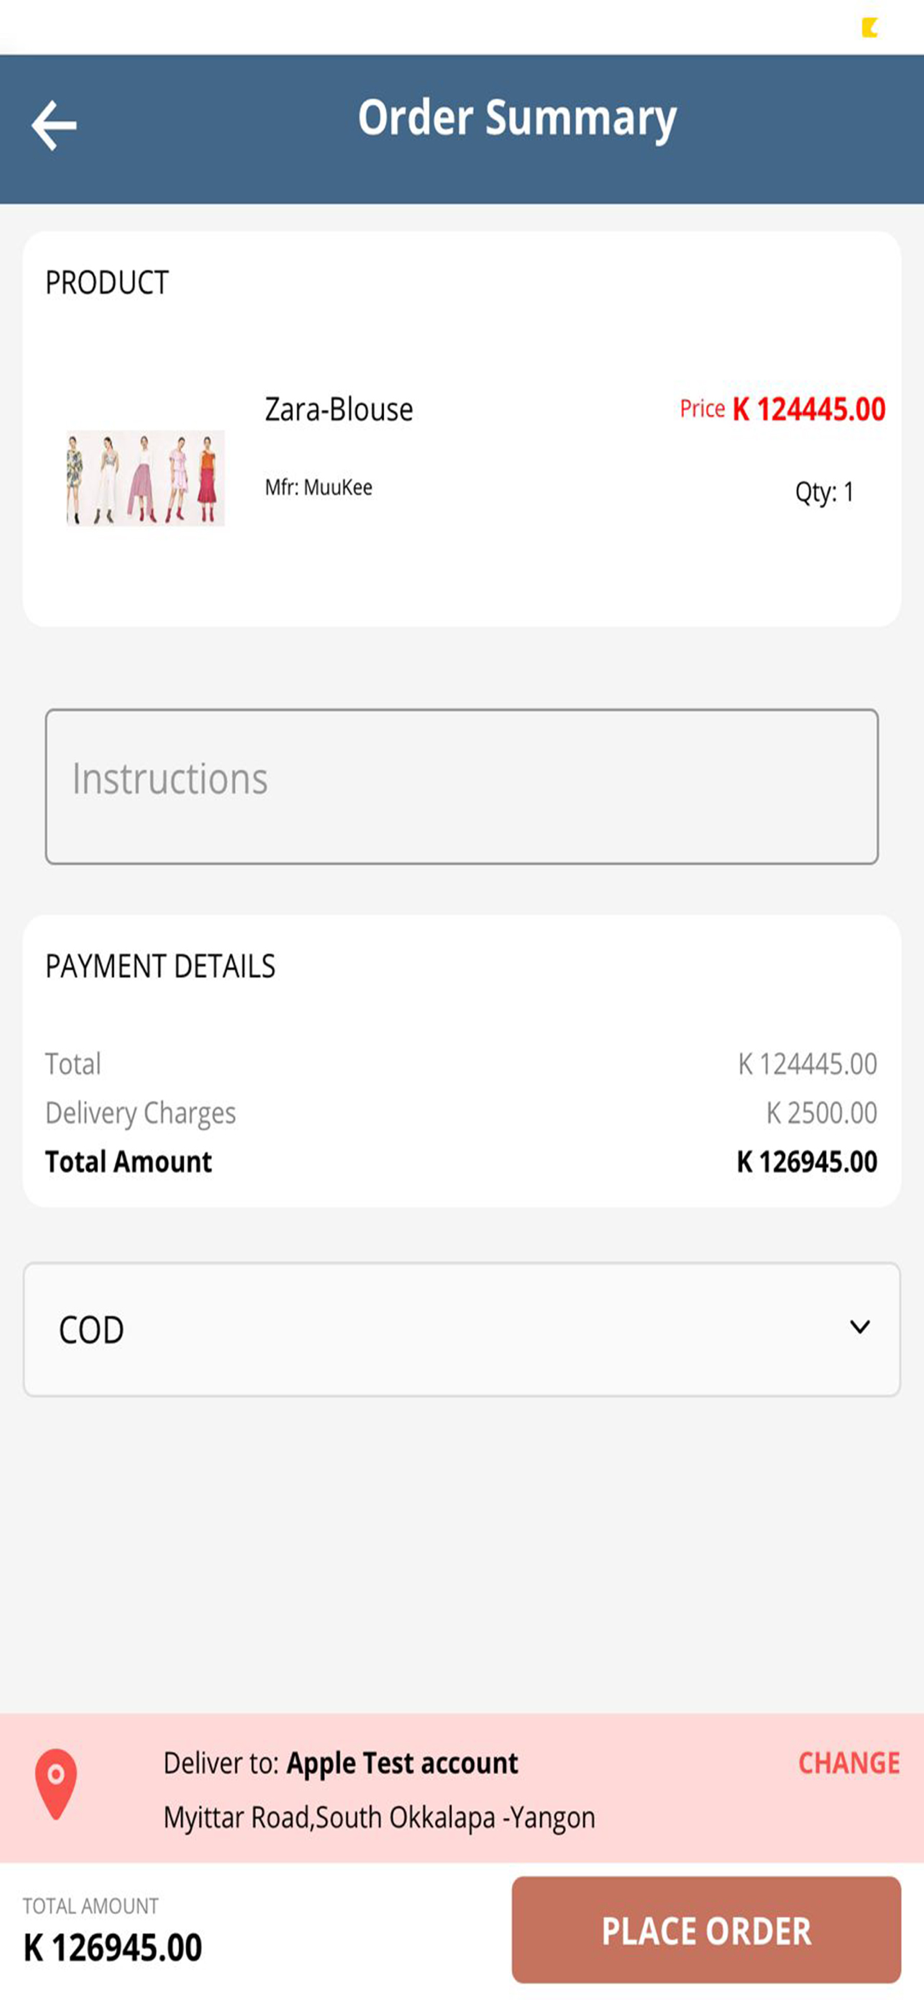This screenshot has height=2000, width=924.
Task: Click the Apple Test account recipient name
Action: point(402,1762)
